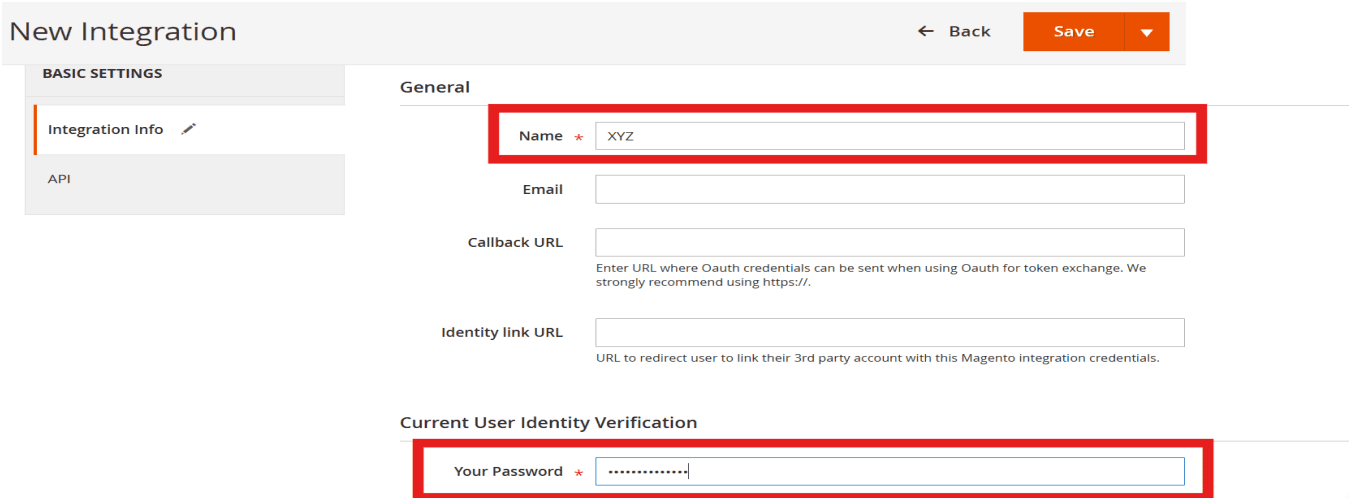Click the Name field label

click(541, 136)
